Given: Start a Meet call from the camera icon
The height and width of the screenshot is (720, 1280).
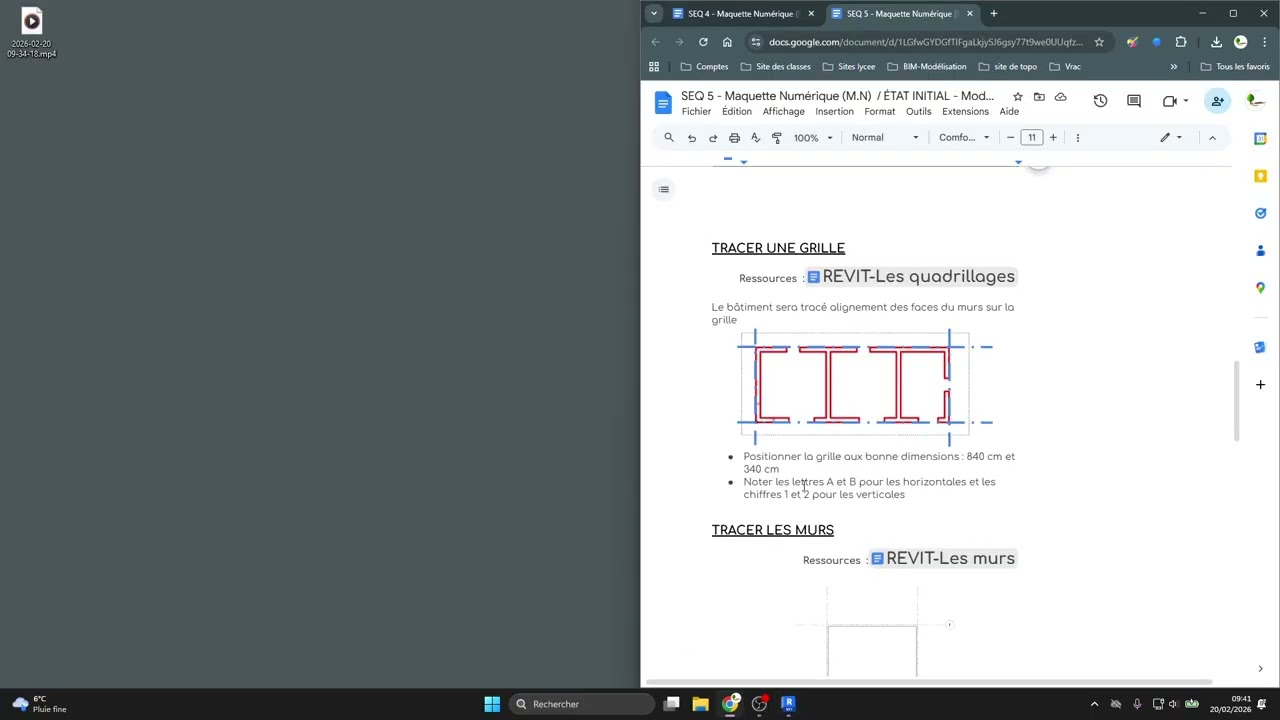Looking at the screenshot, I should (1169, 101).
